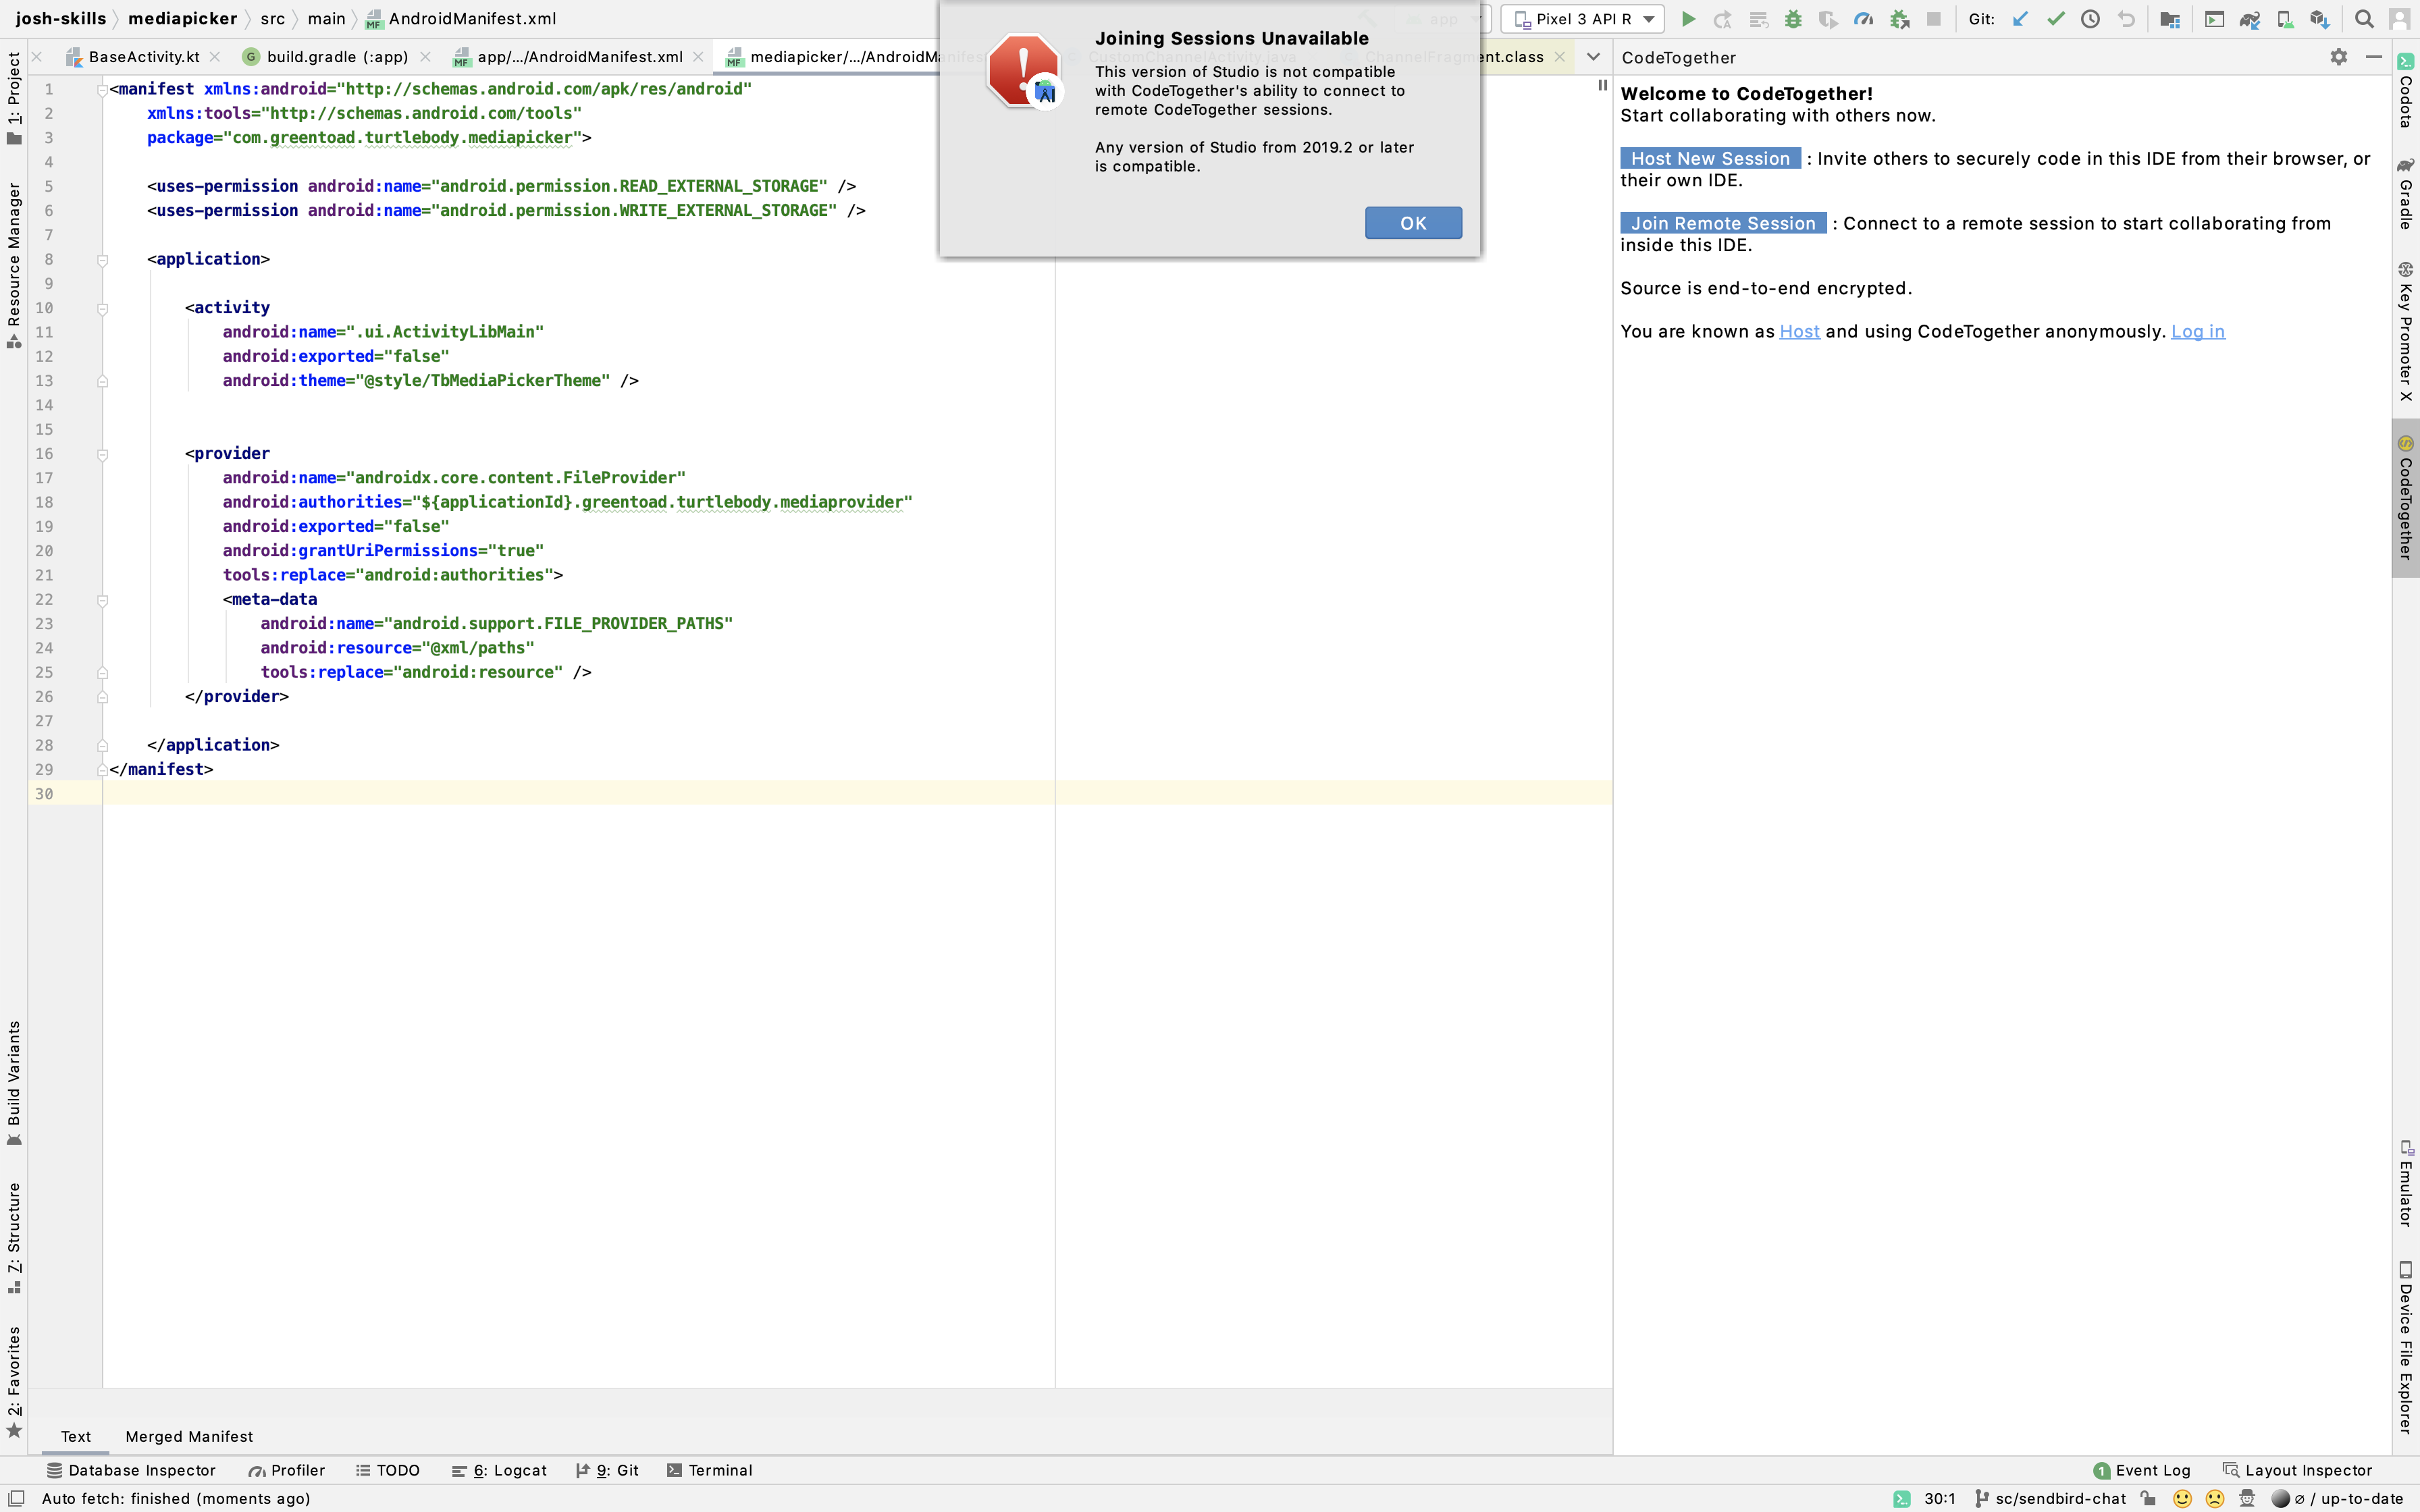The image size is (2420, 1512).
Task: Start debugging with the green bug icon
Action: 1793,19
